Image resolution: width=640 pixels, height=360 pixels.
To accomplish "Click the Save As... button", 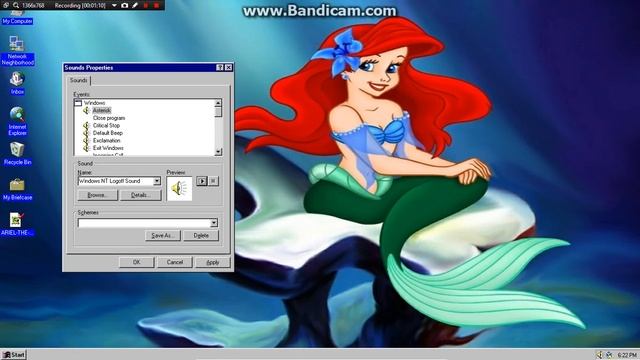I will pos(163,236).
